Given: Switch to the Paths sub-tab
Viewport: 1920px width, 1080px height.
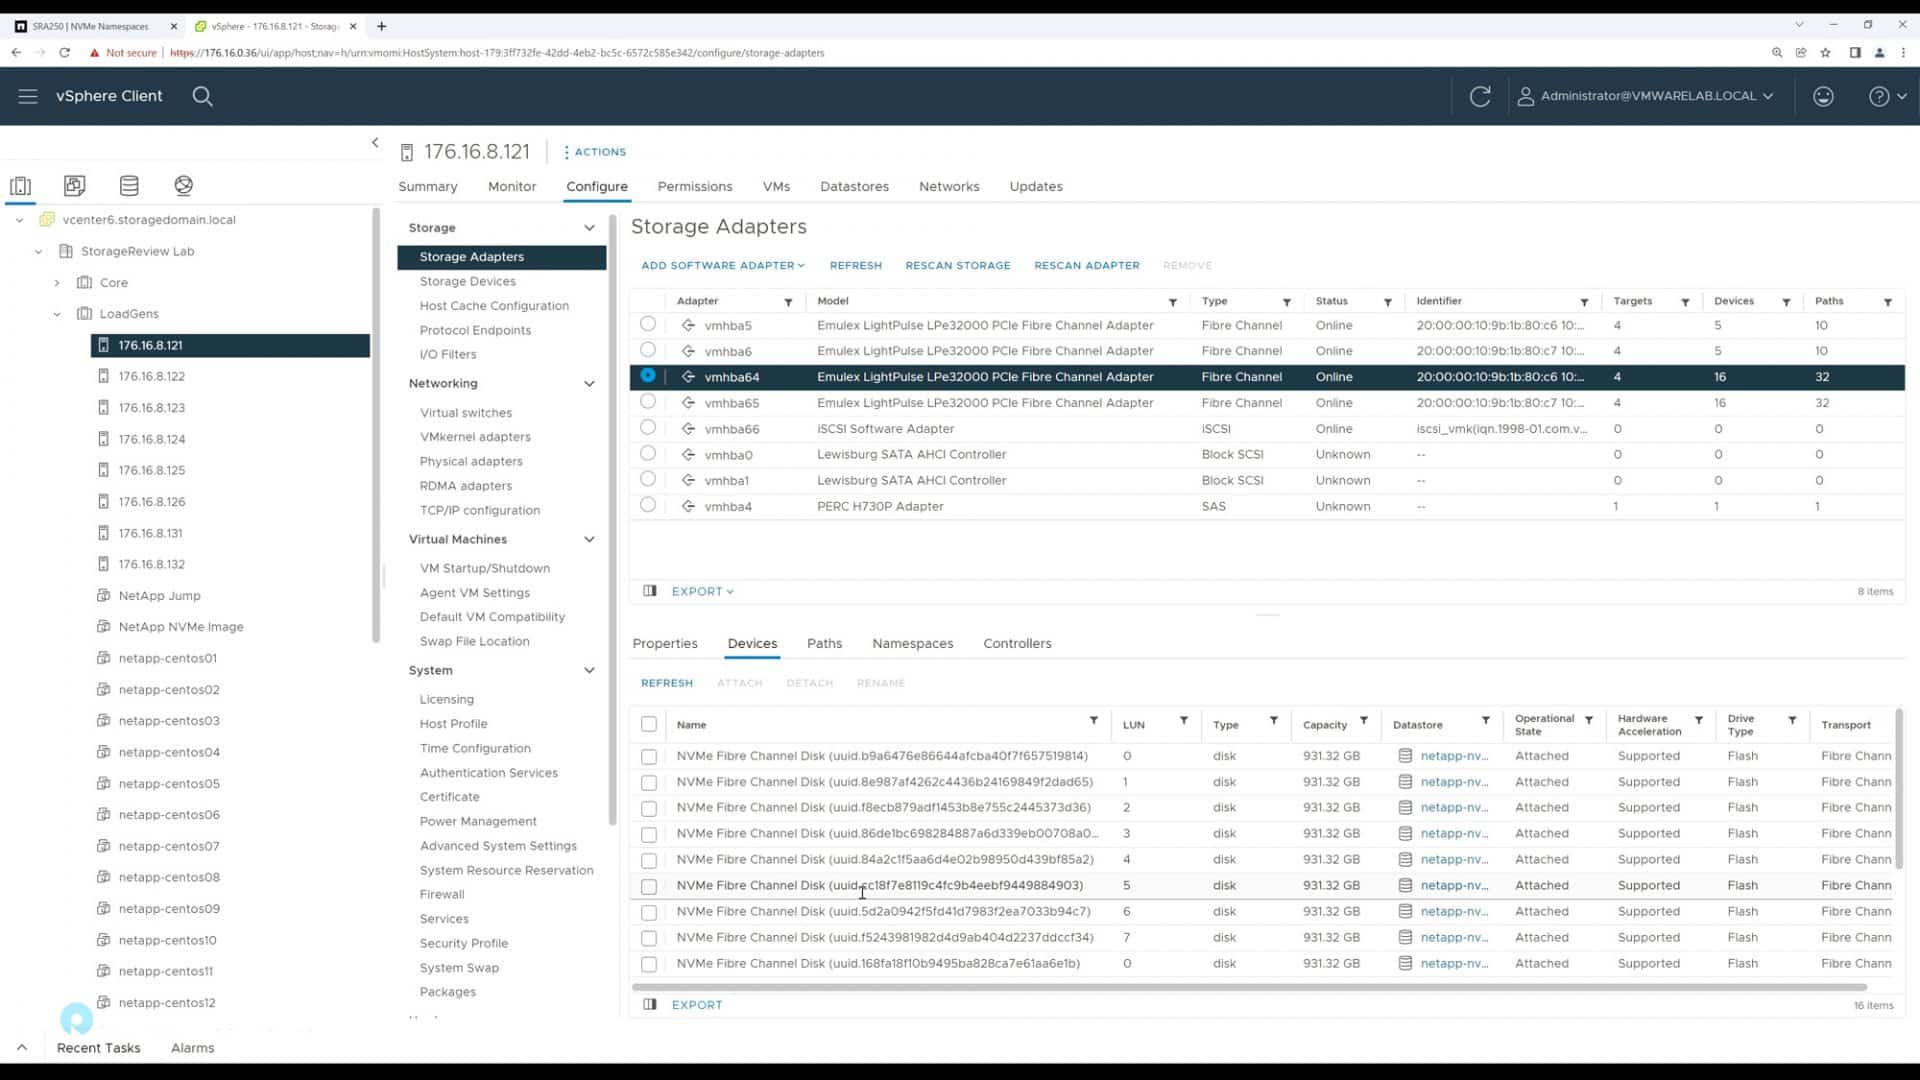Looking at the screenshot, I should (x=824, y=644).
